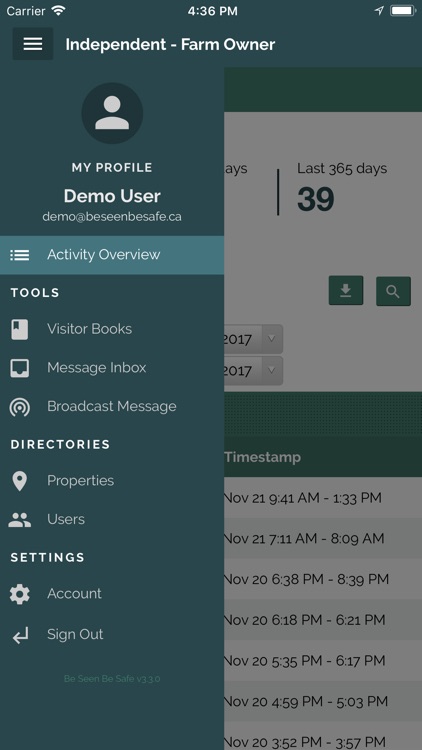Tap the Visitor Books bookmark icon
Image resolution: width=422 pixels, height=750 pixels.
click(20, 330)
